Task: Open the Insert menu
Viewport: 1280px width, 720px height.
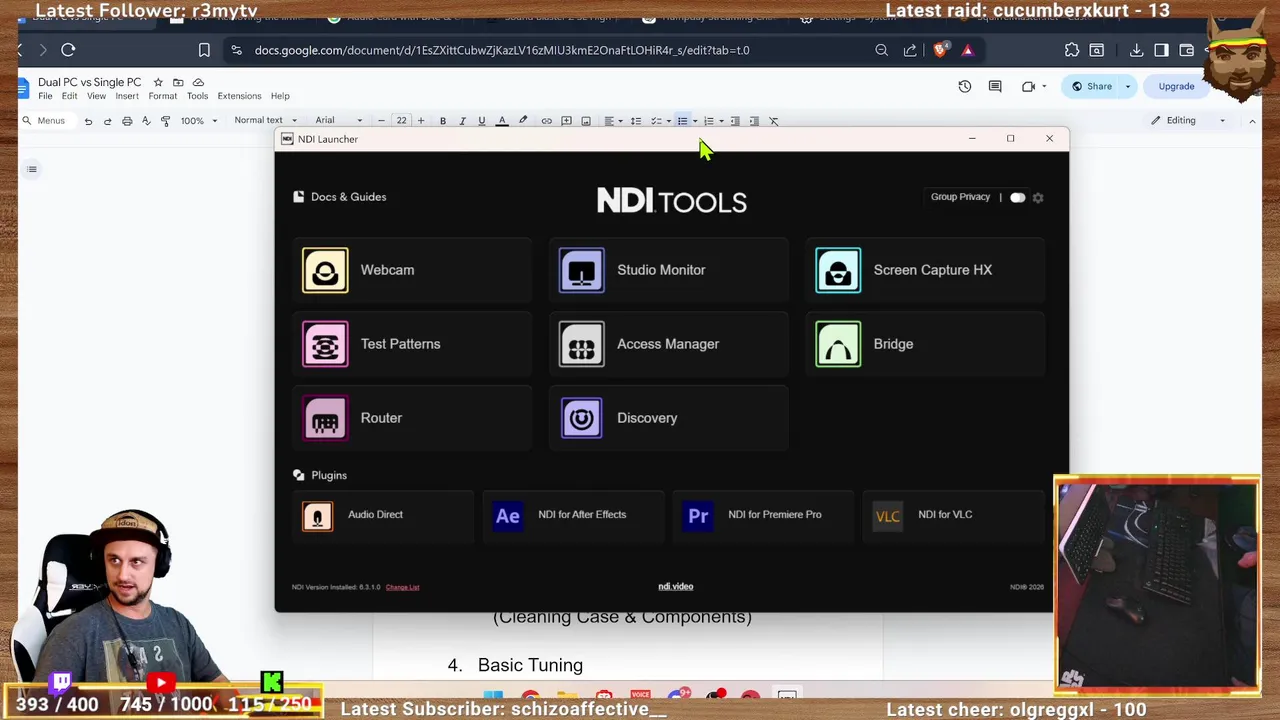Action: pyautogui.click(x=127, y=96)
